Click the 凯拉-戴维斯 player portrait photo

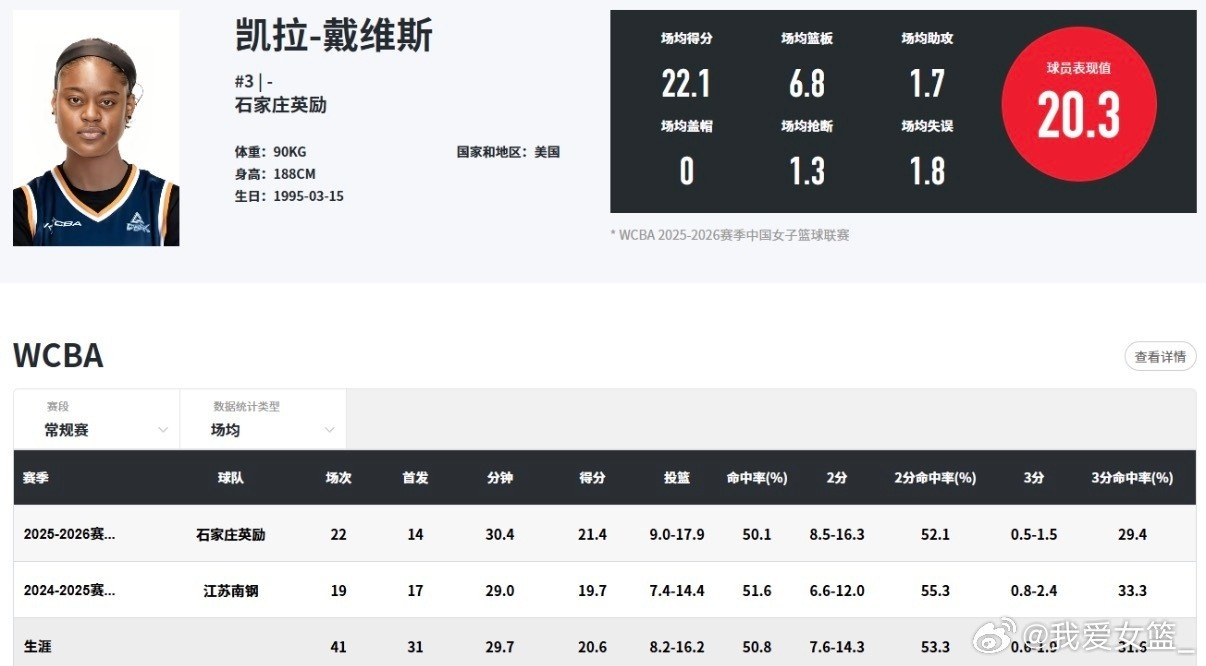click(96, 128)
